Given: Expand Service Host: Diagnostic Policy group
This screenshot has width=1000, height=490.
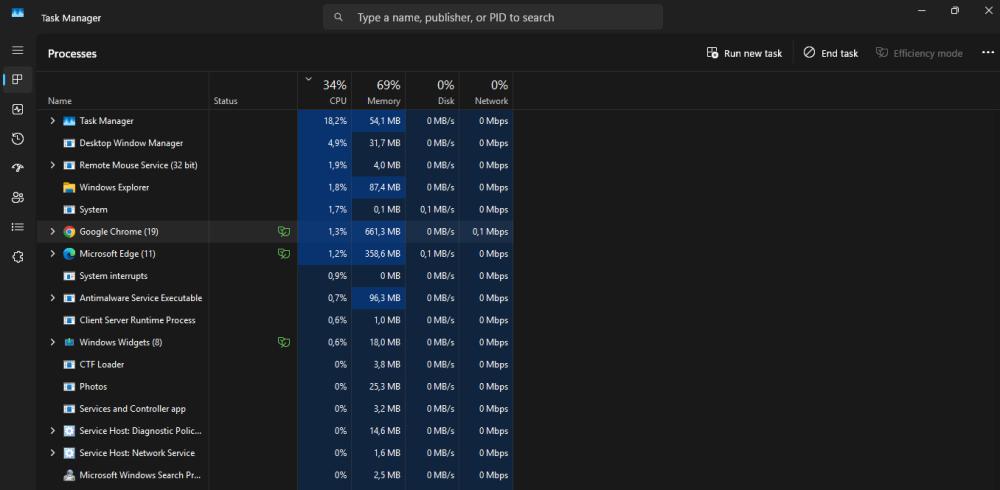Looking at the screenshot, I should (52, 431).
